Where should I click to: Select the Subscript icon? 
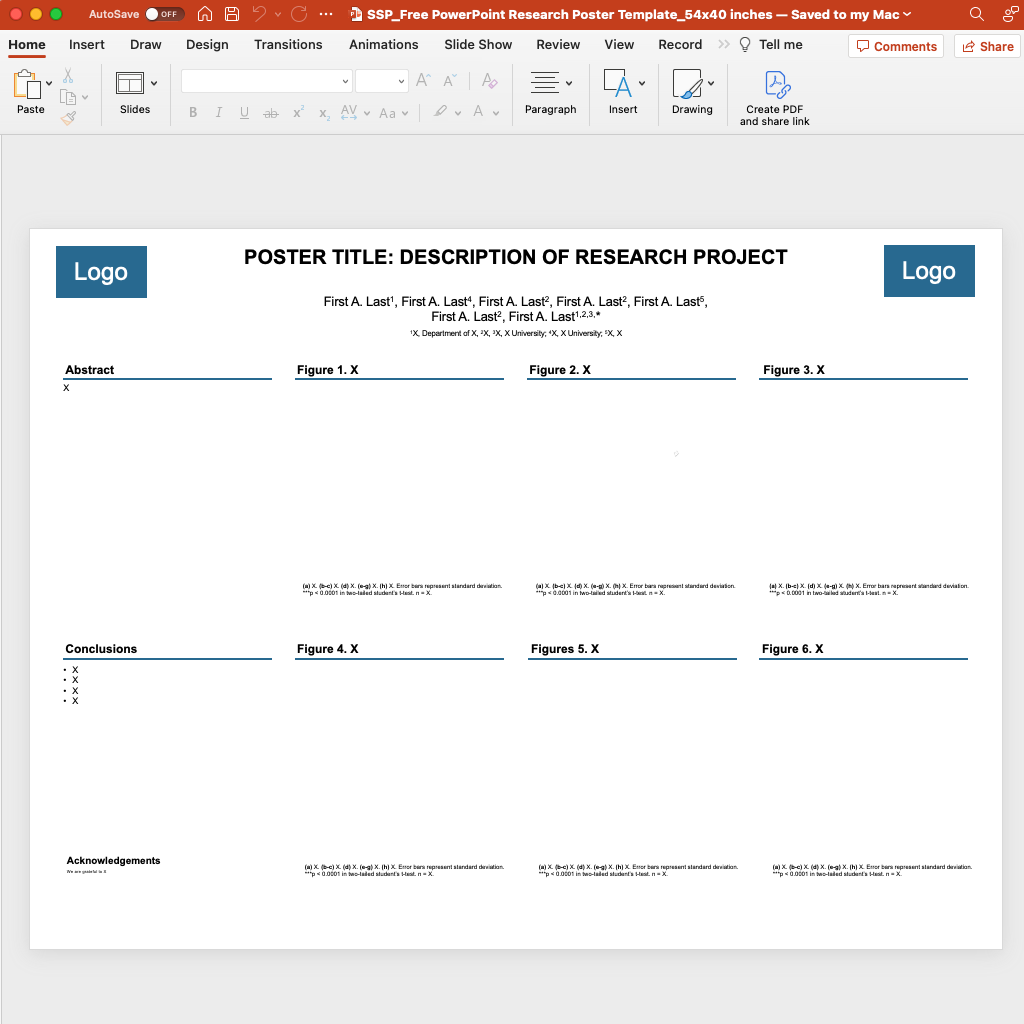pyautogui.click(x=322, y=112)
